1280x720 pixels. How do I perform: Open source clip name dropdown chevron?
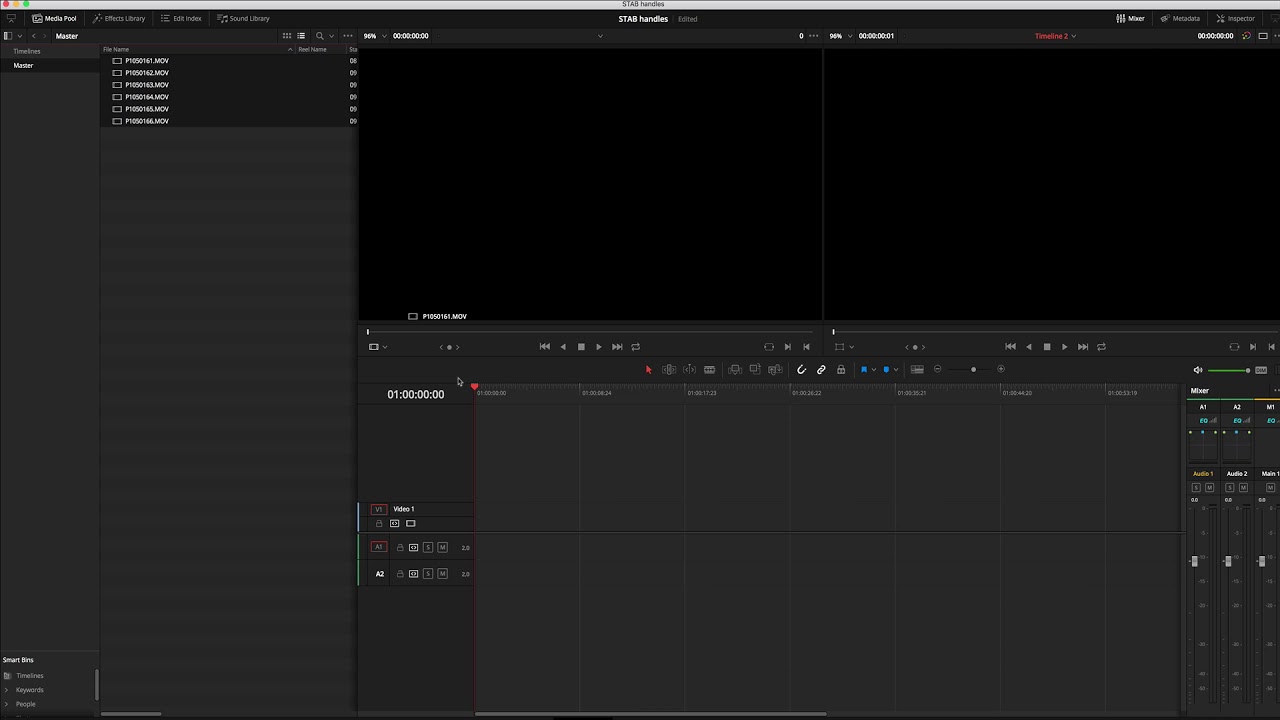pos(600,36)
